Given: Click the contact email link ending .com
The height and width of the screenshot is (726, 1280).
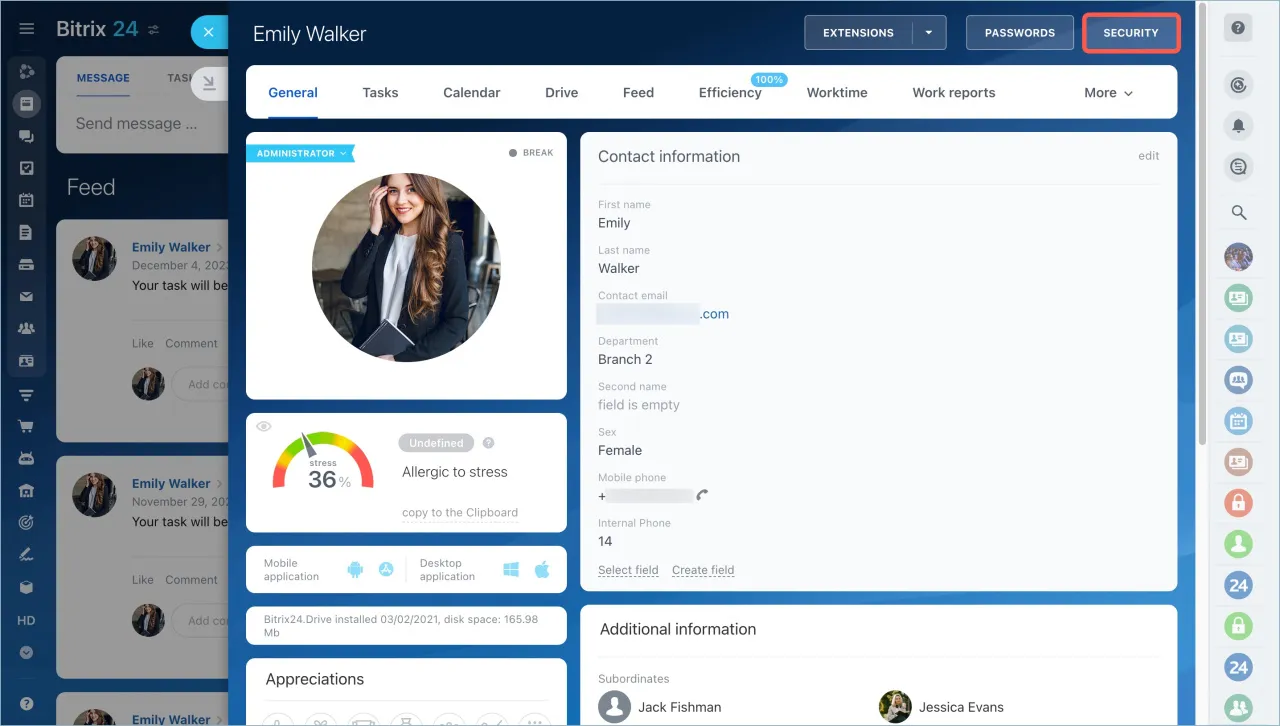Looking at the screenshot, I should (x=663, y=314).
